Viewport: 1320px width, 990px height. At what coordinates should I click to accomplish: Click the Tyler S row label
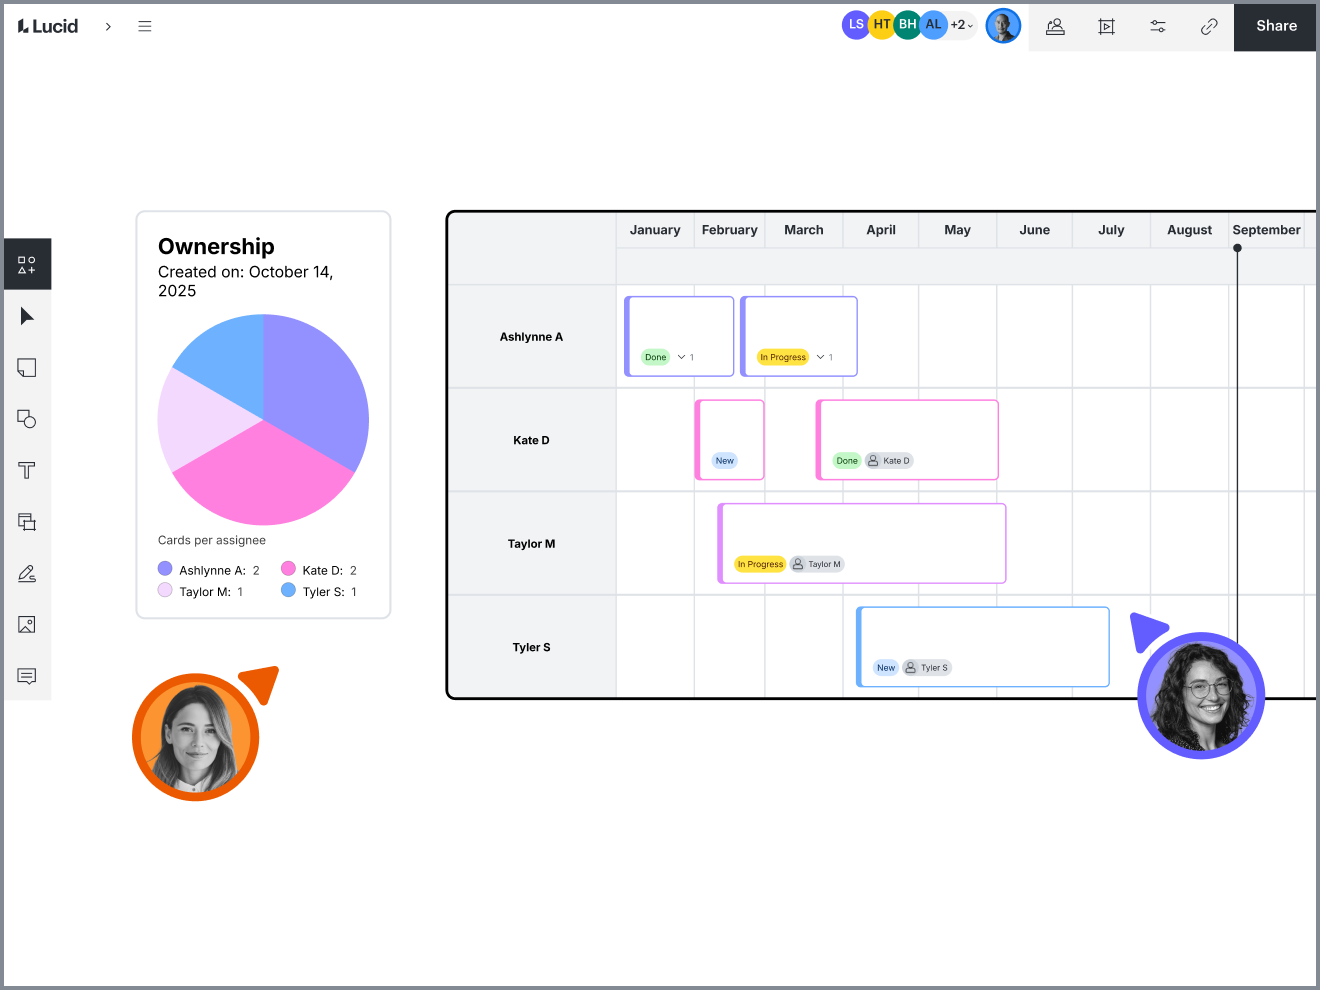click(x=531, y=647)
